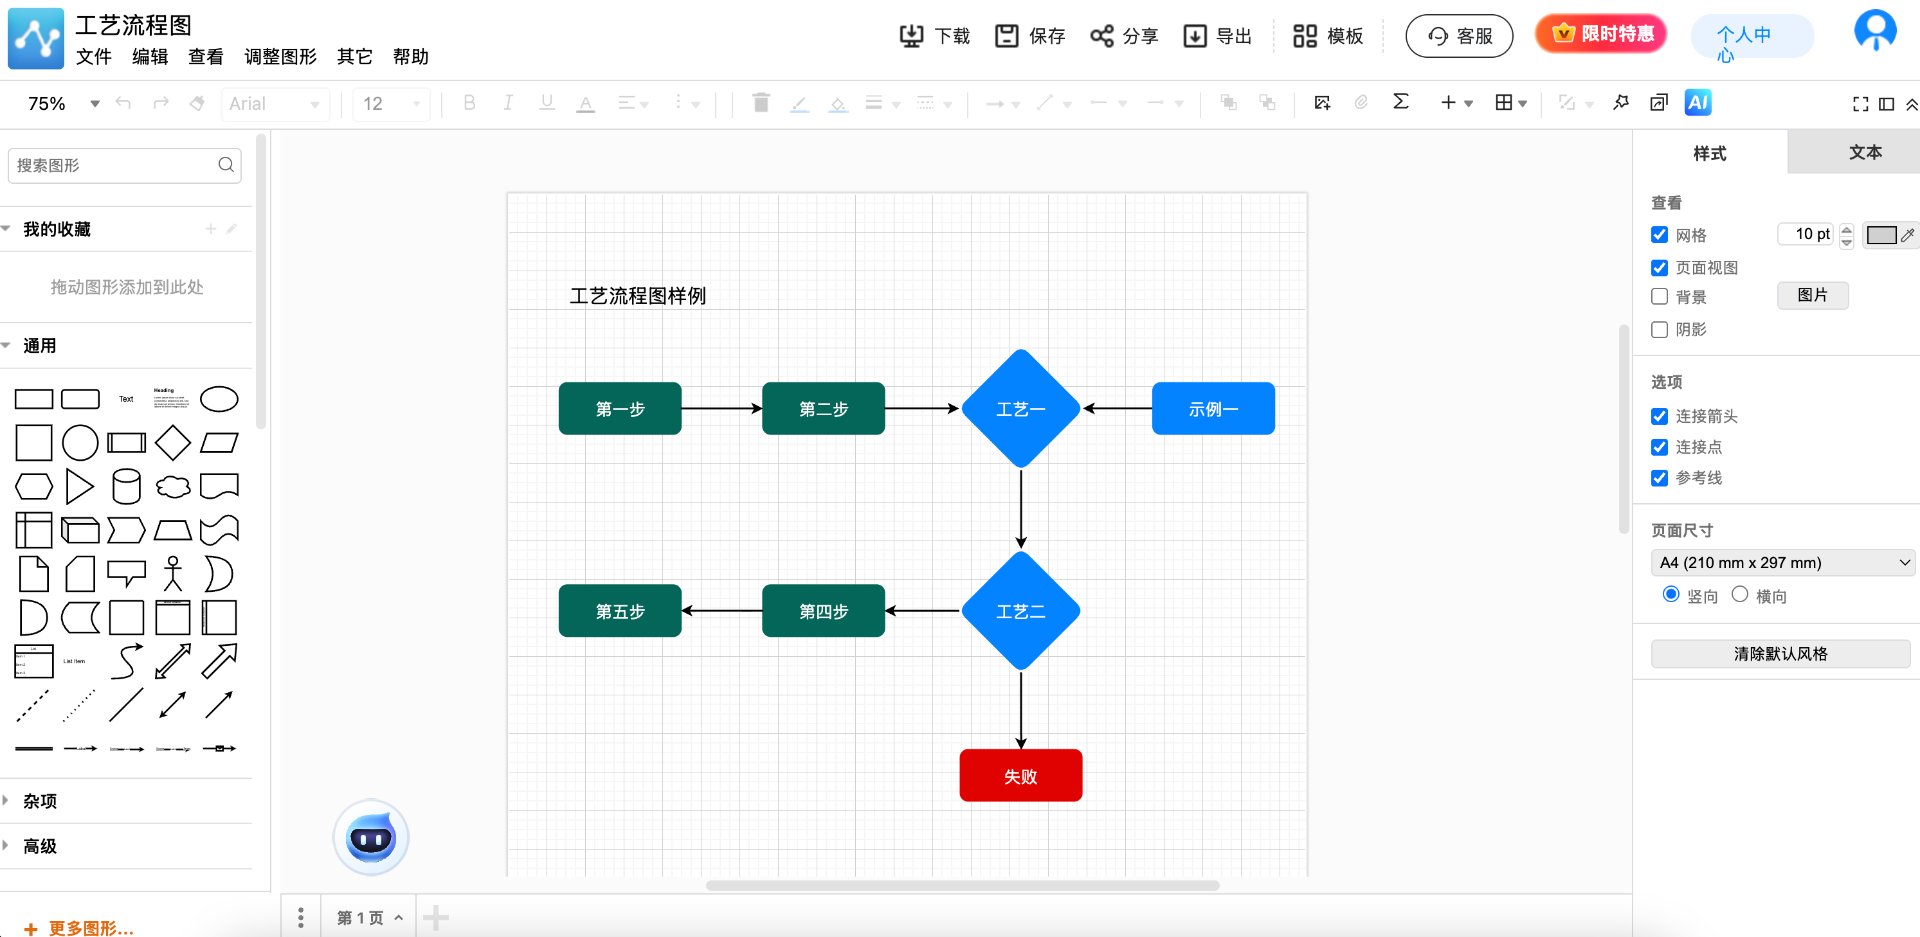
Task: Open the 75% zoom dropdown
Action: point(63,104)
